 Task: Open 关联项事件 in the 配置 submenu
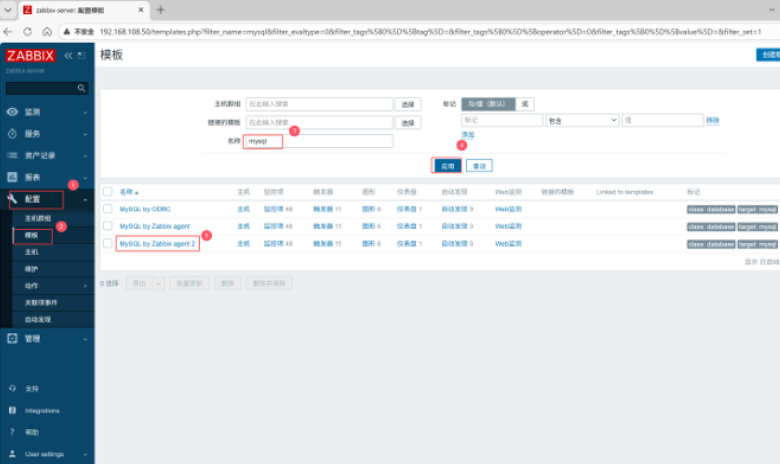(41, 302)
